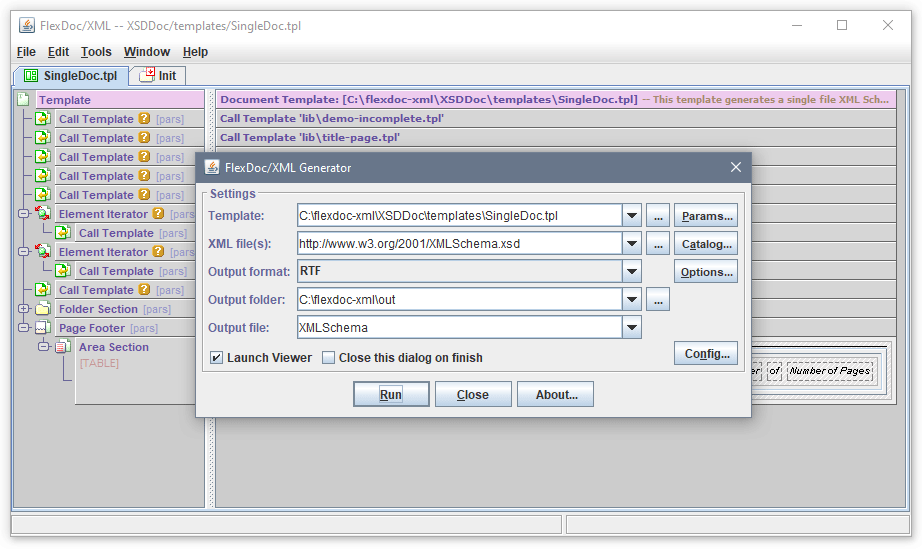Click the Catalog... button
The image size is (922, 549).
tap(706, 243)
